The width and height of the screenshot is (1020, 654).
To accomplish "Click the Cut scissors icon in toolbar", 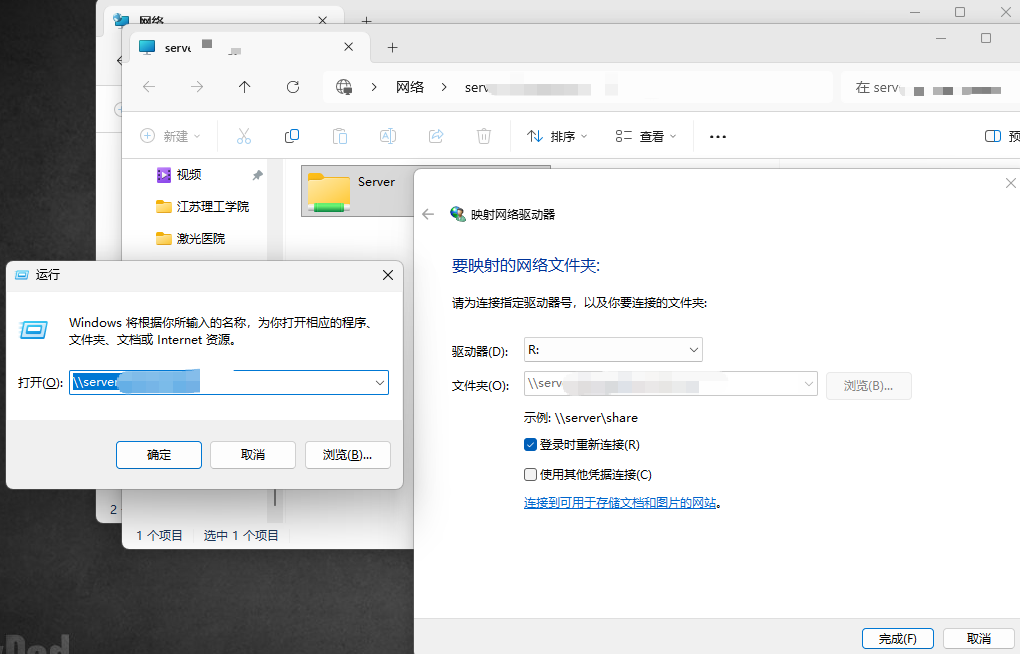I will (244, 136).
